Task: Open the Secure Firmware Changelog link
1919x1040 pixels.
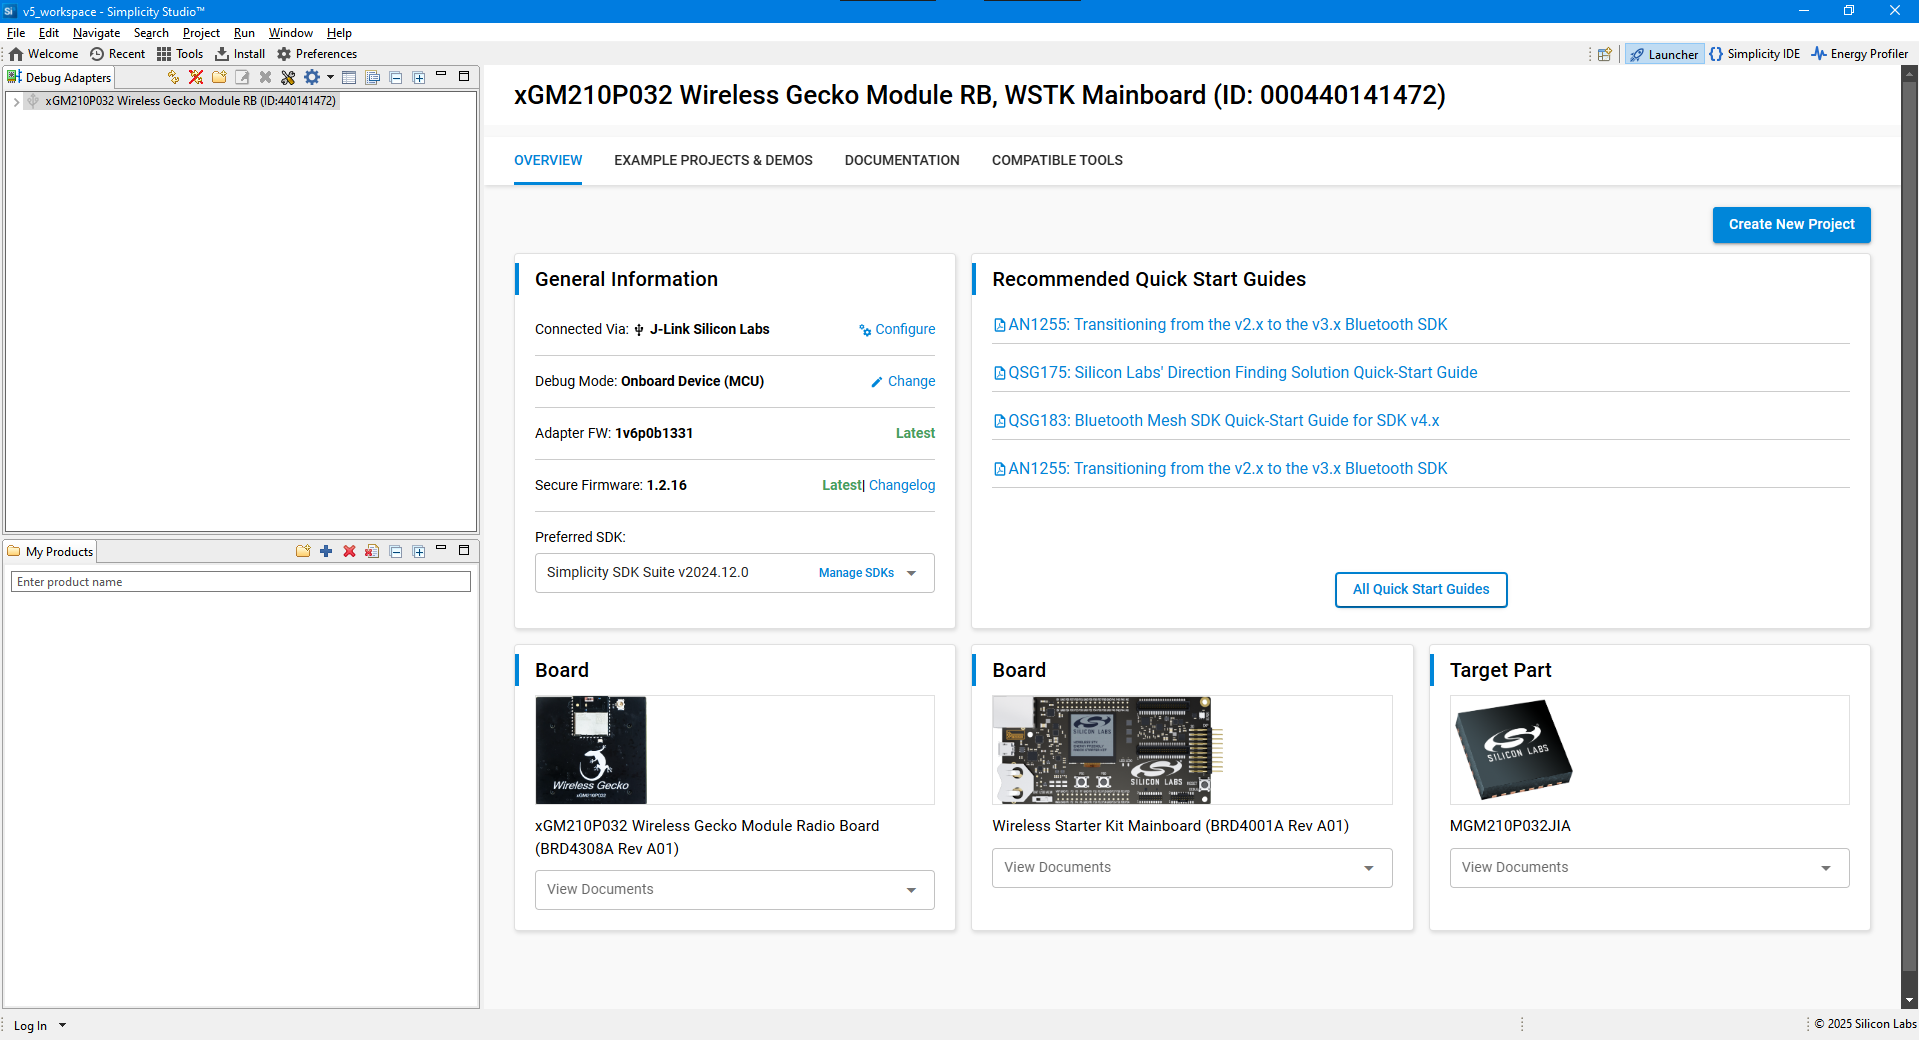Action: (x=902, y=485)
